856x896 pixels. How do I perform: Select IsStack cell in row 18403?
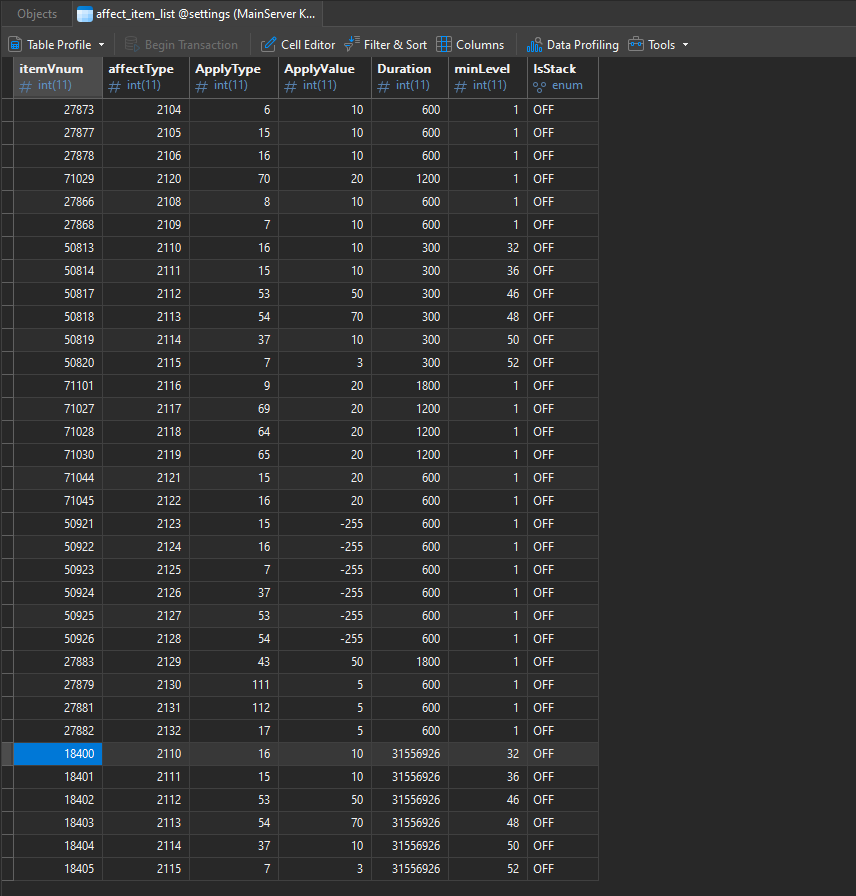point(563,823)
